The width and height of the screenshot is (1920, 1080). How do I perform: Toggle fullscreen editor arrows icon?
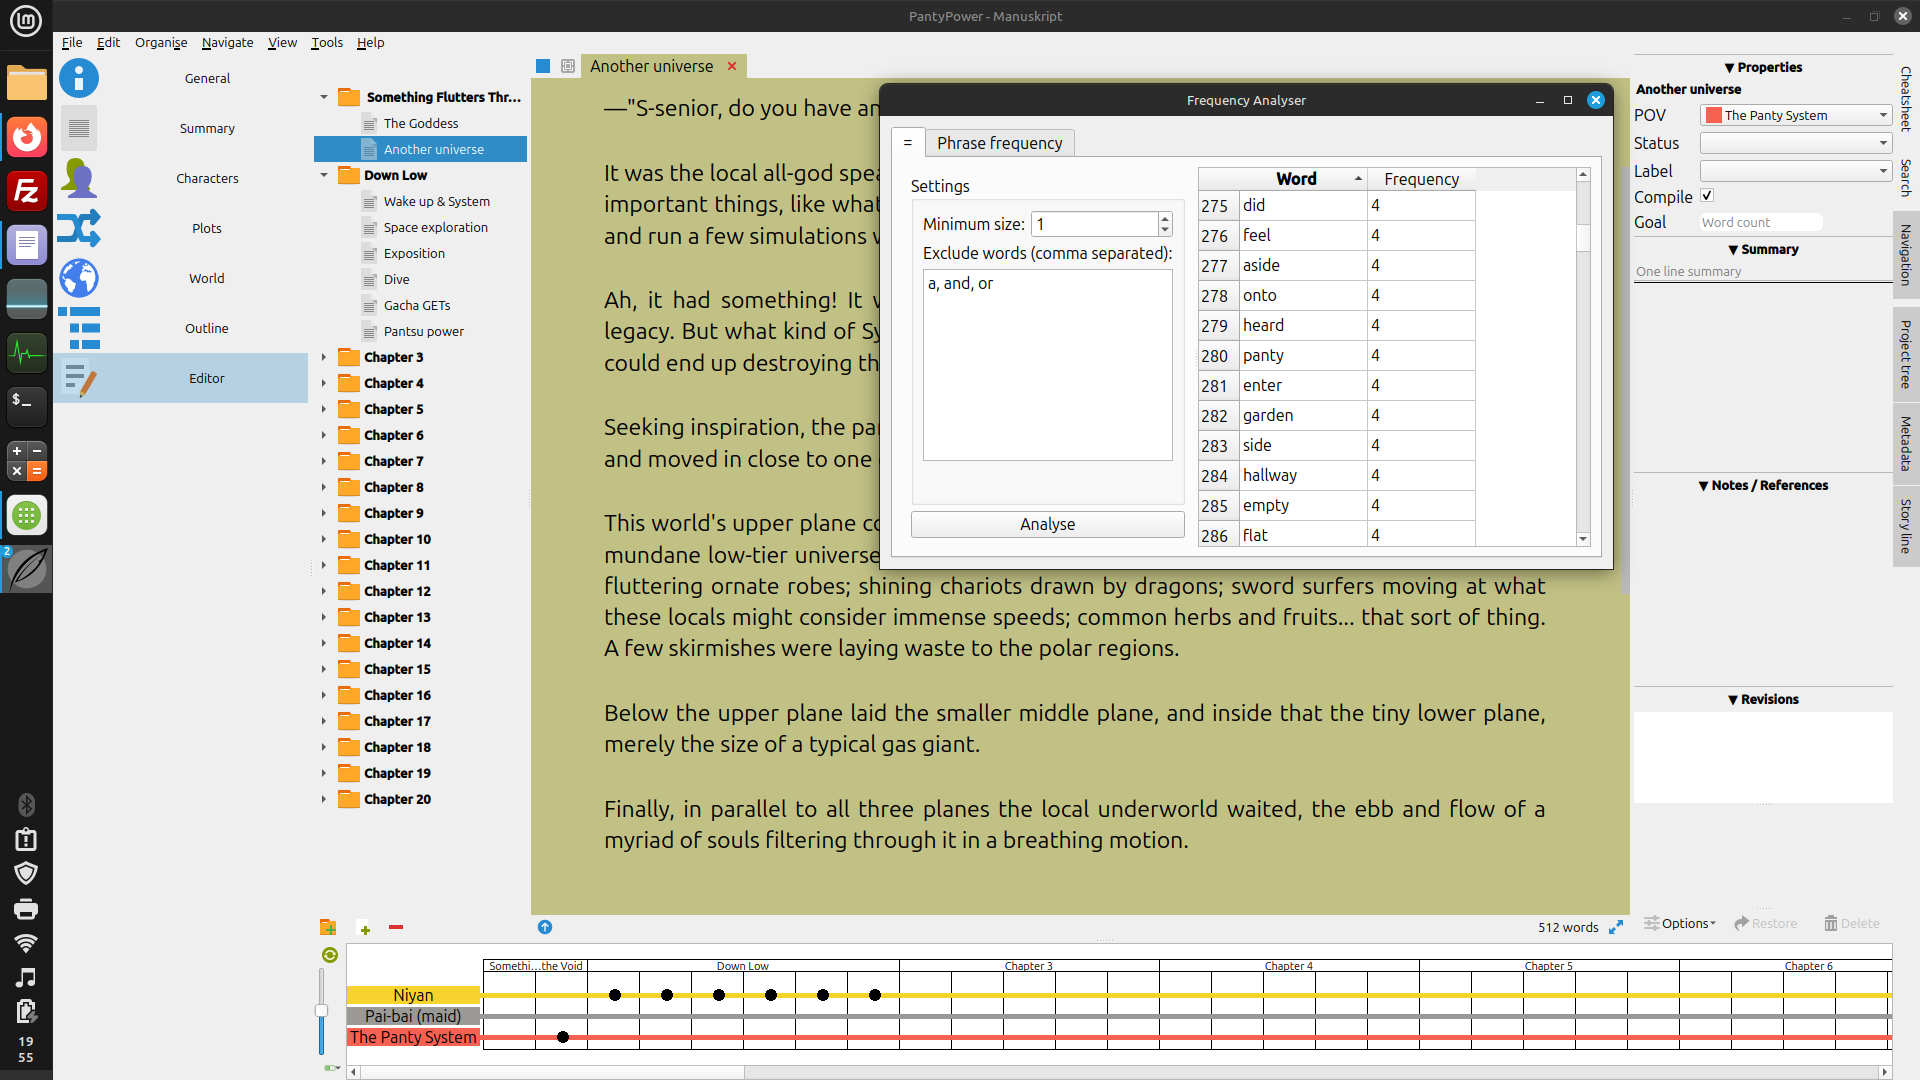(x=1616, y=927)
